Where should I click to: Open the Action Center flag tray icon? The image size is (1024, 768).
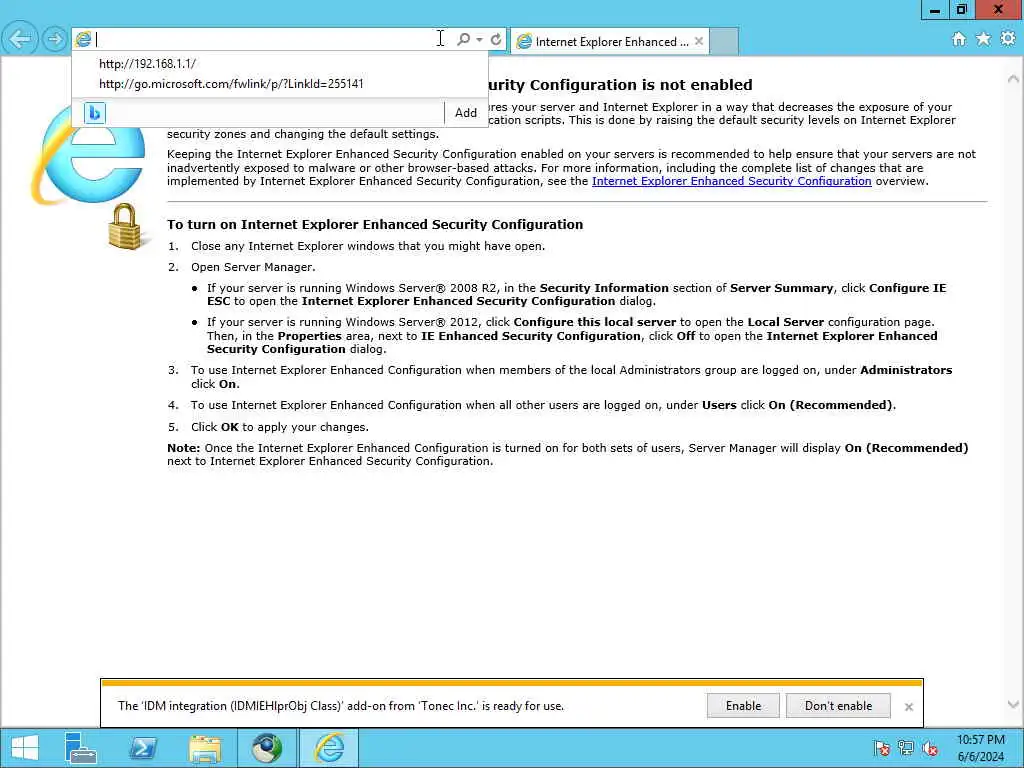(882, 748)
